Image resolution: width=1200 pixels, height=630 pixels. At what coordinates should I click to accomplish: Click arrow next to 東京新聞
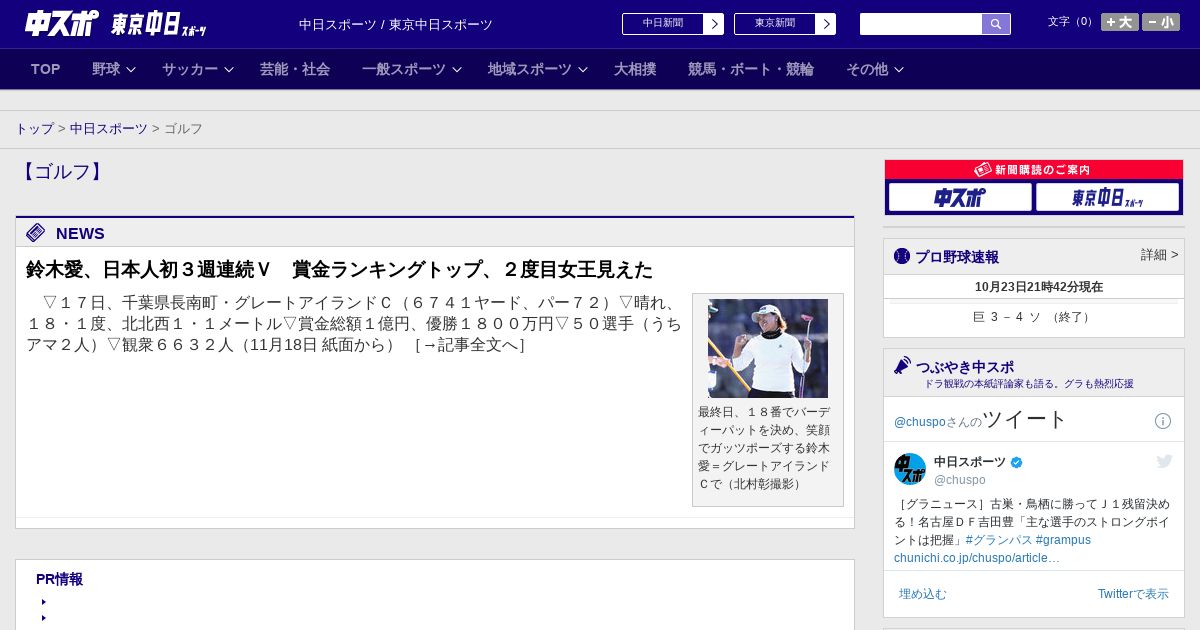pyautogui.click(x=826, y=24)
